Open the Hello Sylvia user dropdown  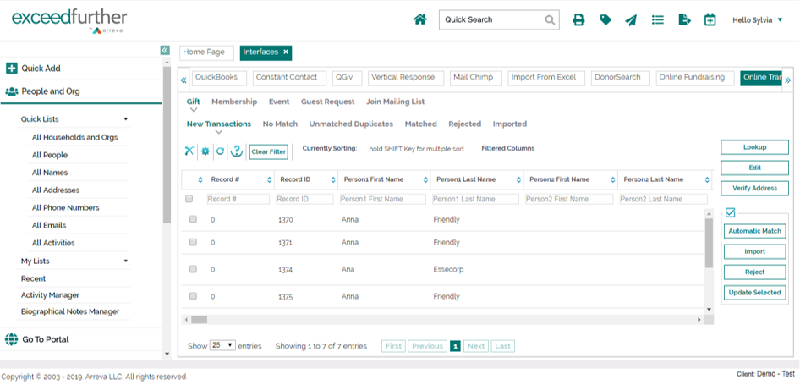[x=757, y=20]
